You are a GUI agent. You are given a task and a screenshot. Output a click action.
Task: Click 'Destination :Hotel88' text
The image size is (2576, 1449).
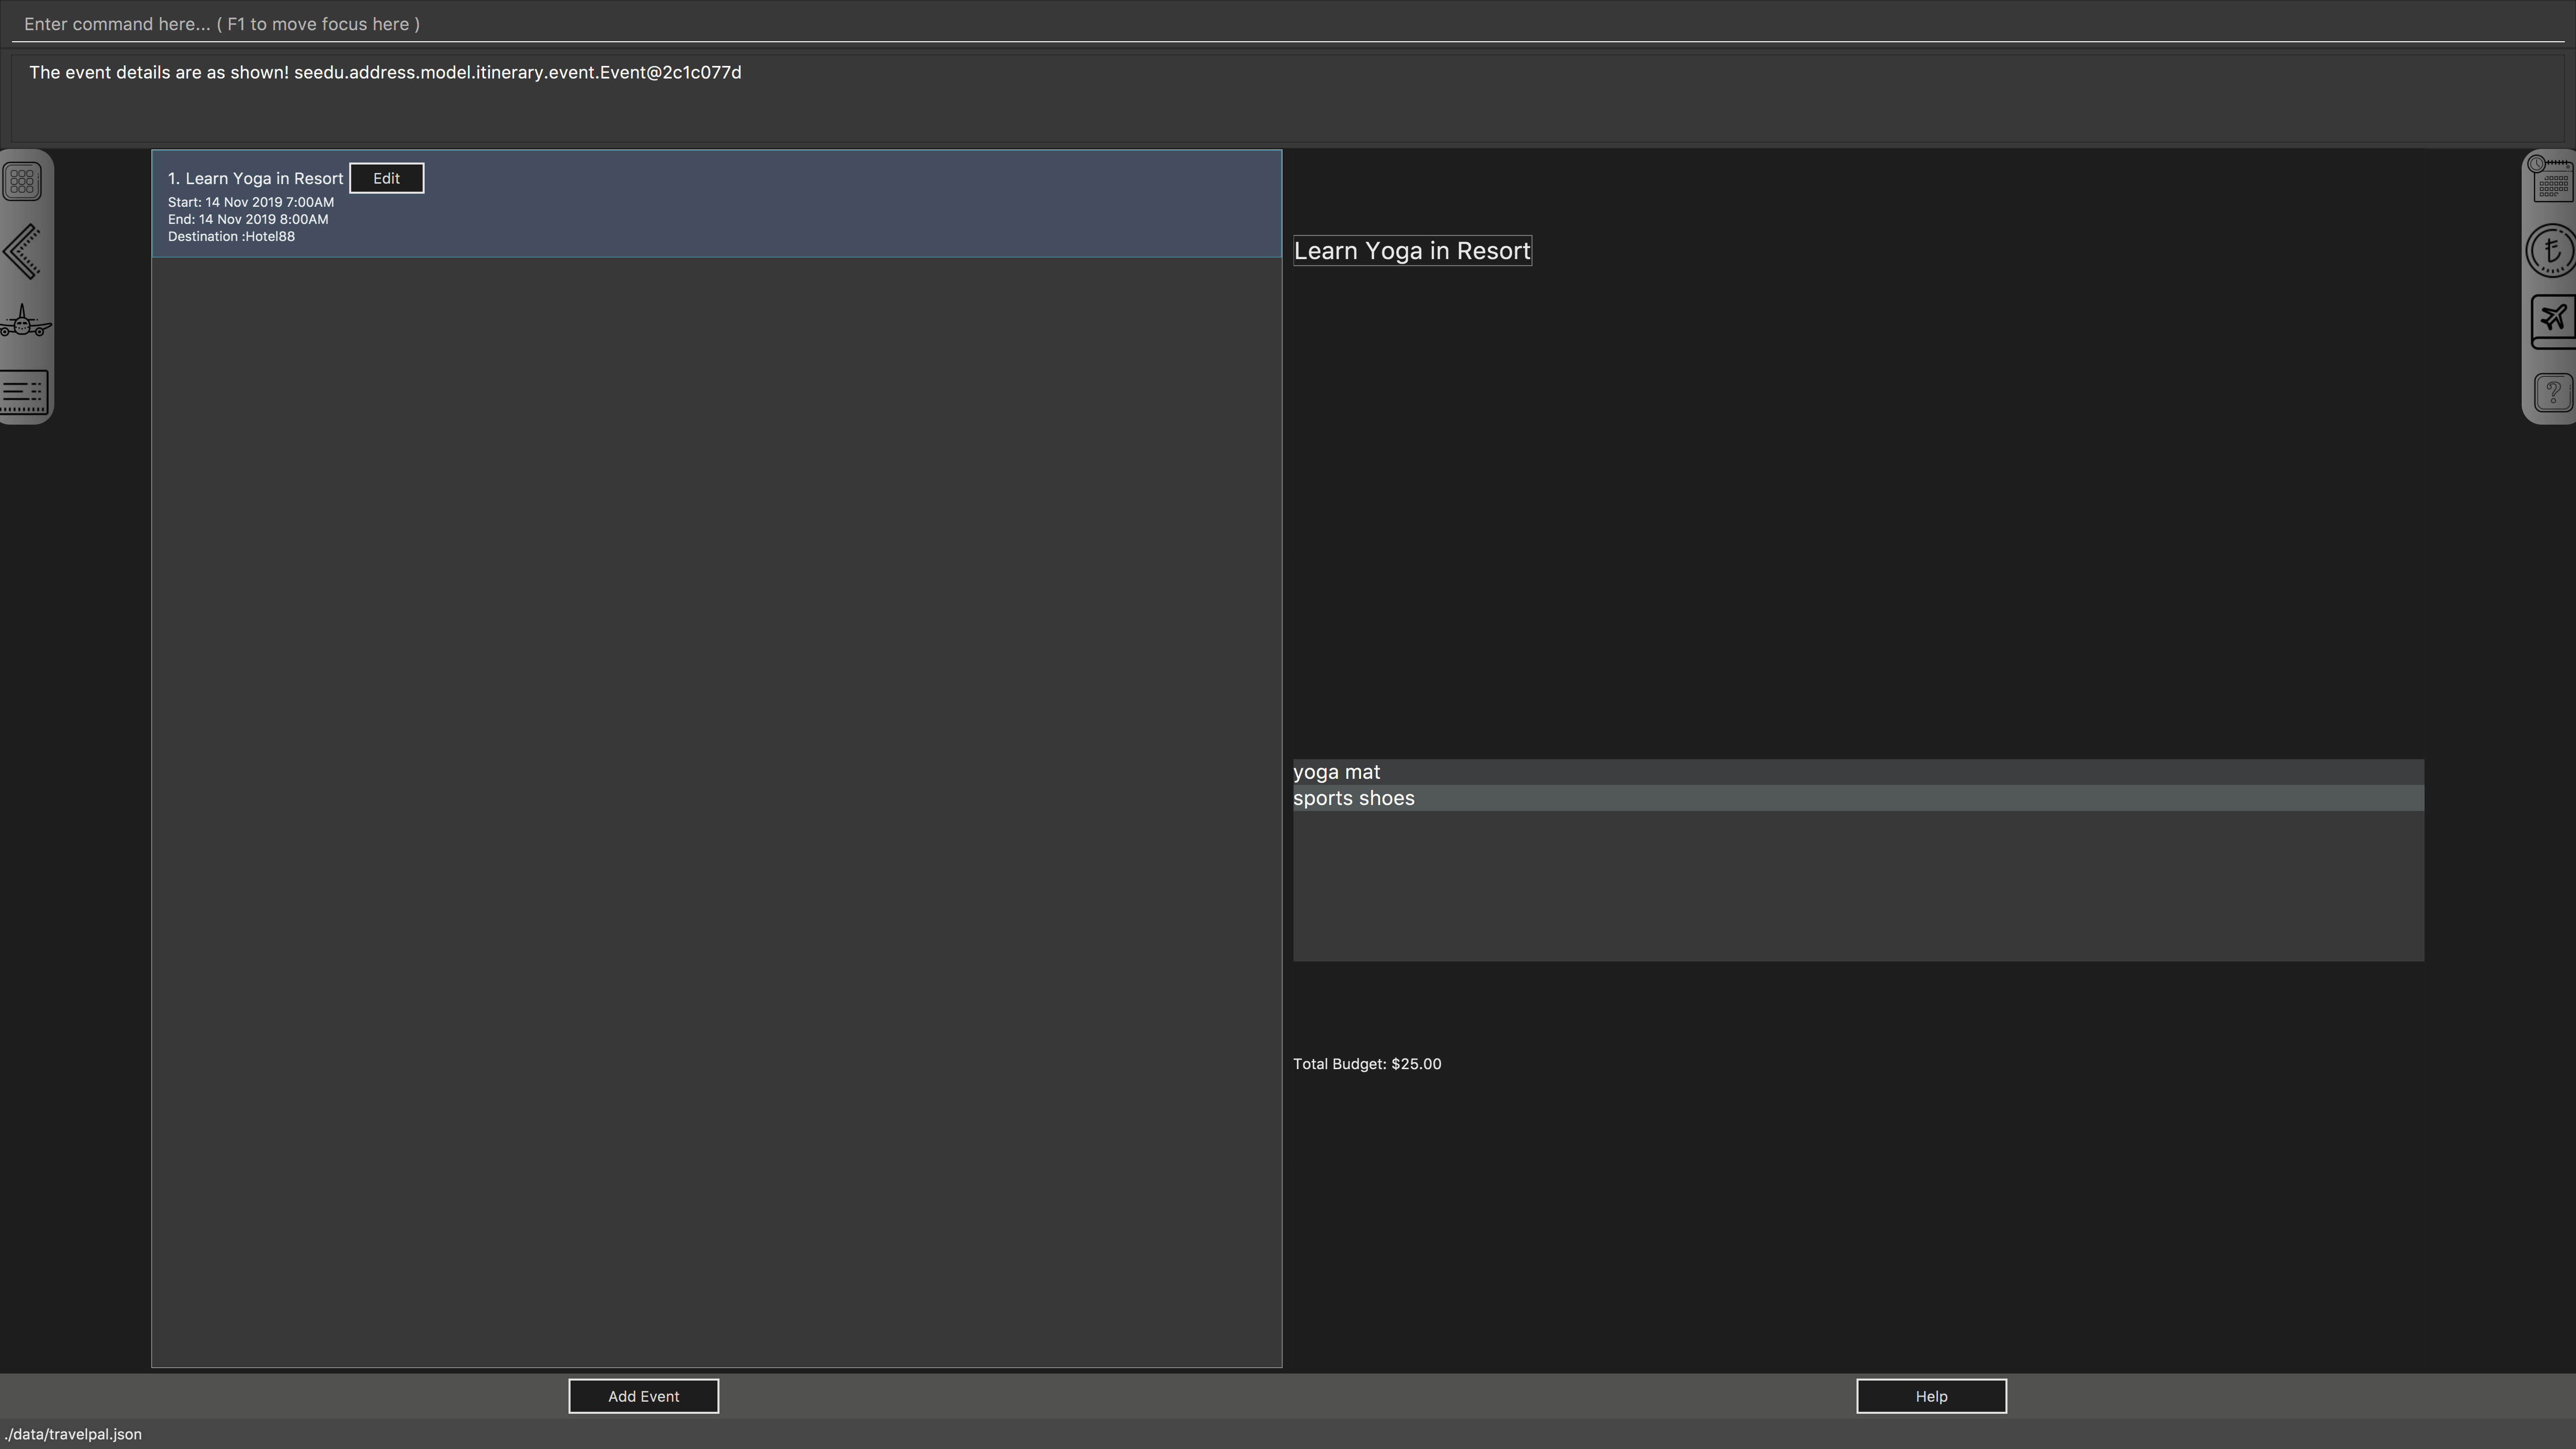[231, 236]
